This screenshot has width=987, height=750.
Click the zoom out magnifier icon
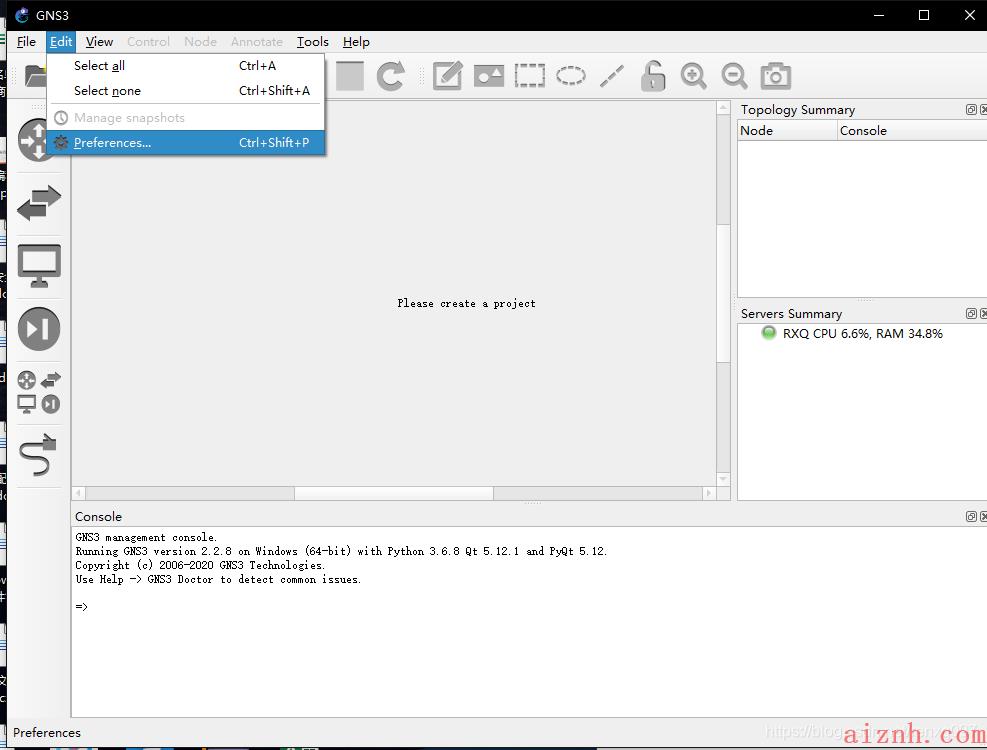click(x=734, y=76)
